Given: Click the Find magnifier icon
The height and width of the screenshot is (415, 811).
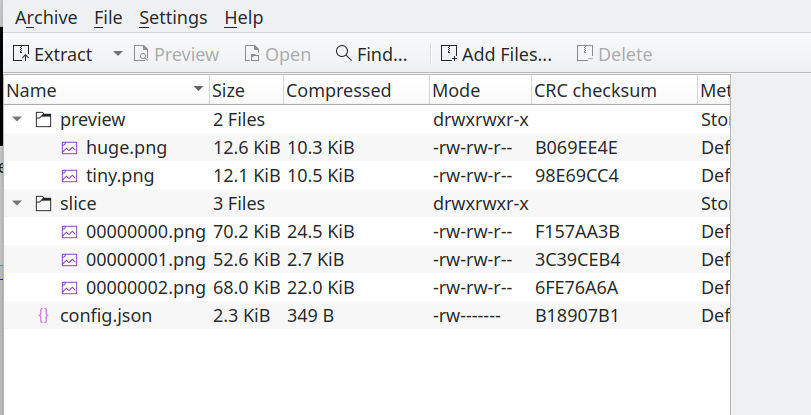Looking at the screenshot, I should [x=344, y=54].
